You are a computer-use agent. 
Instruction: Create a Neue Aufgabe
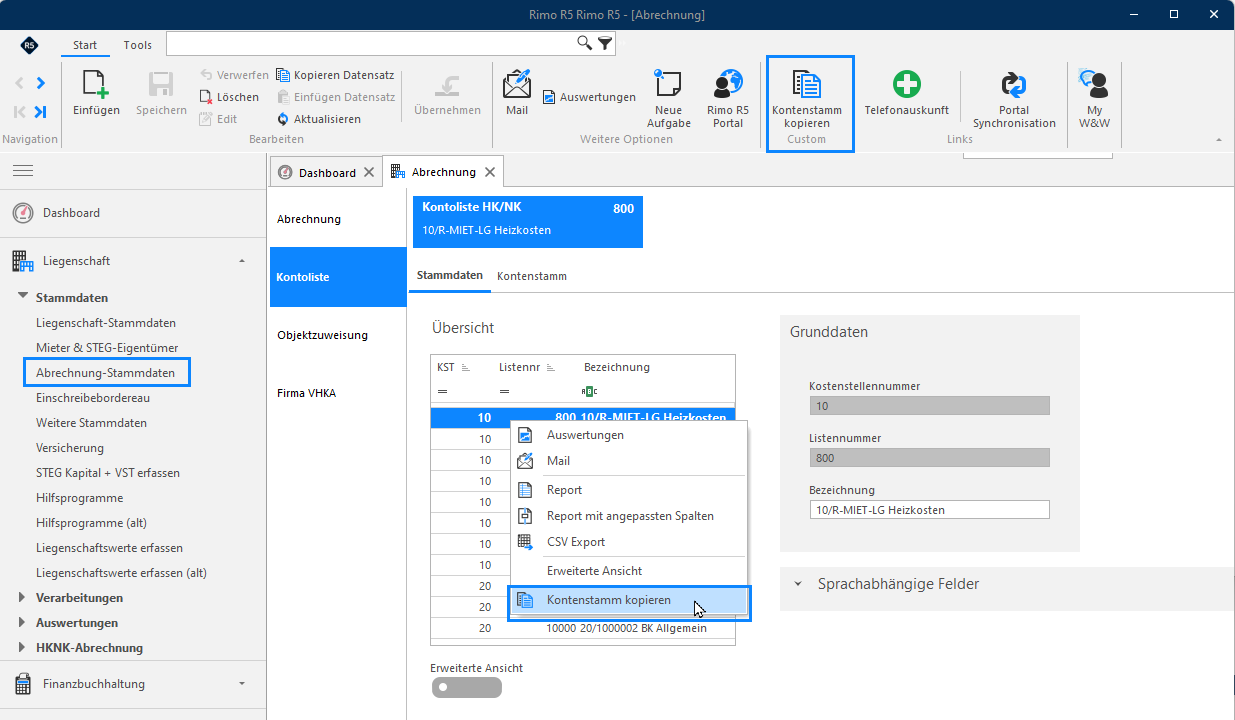[669, 99]
